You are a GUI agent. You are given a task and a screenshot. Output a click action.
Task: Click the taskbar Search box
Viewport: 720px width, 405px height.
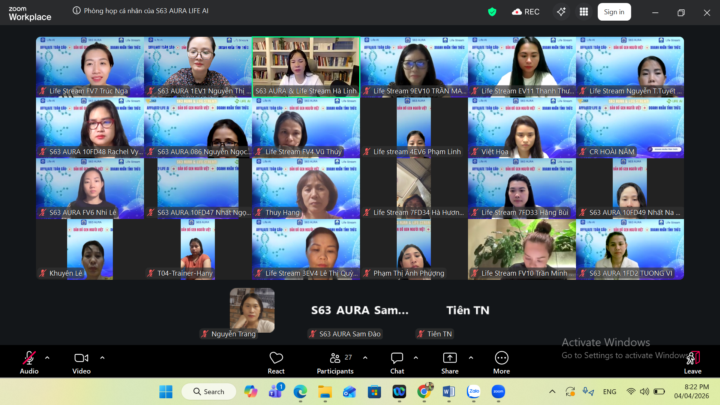click(209, 392)
